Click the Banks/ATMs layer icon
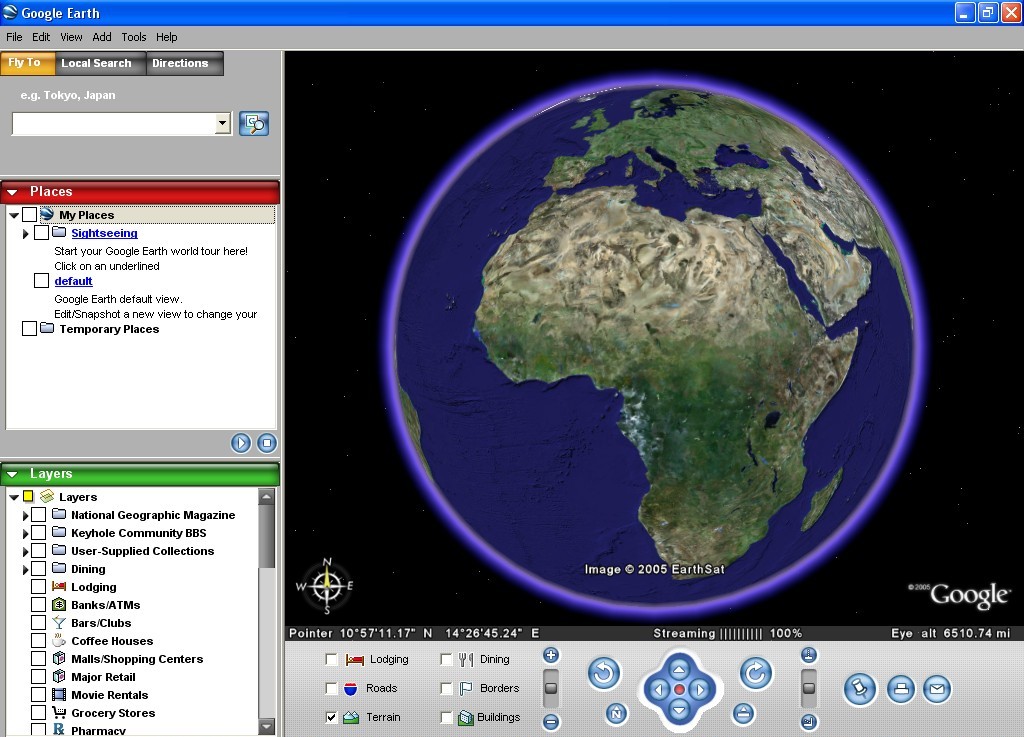The width and height of the screenshot is (1024, 737). [59, 604]
